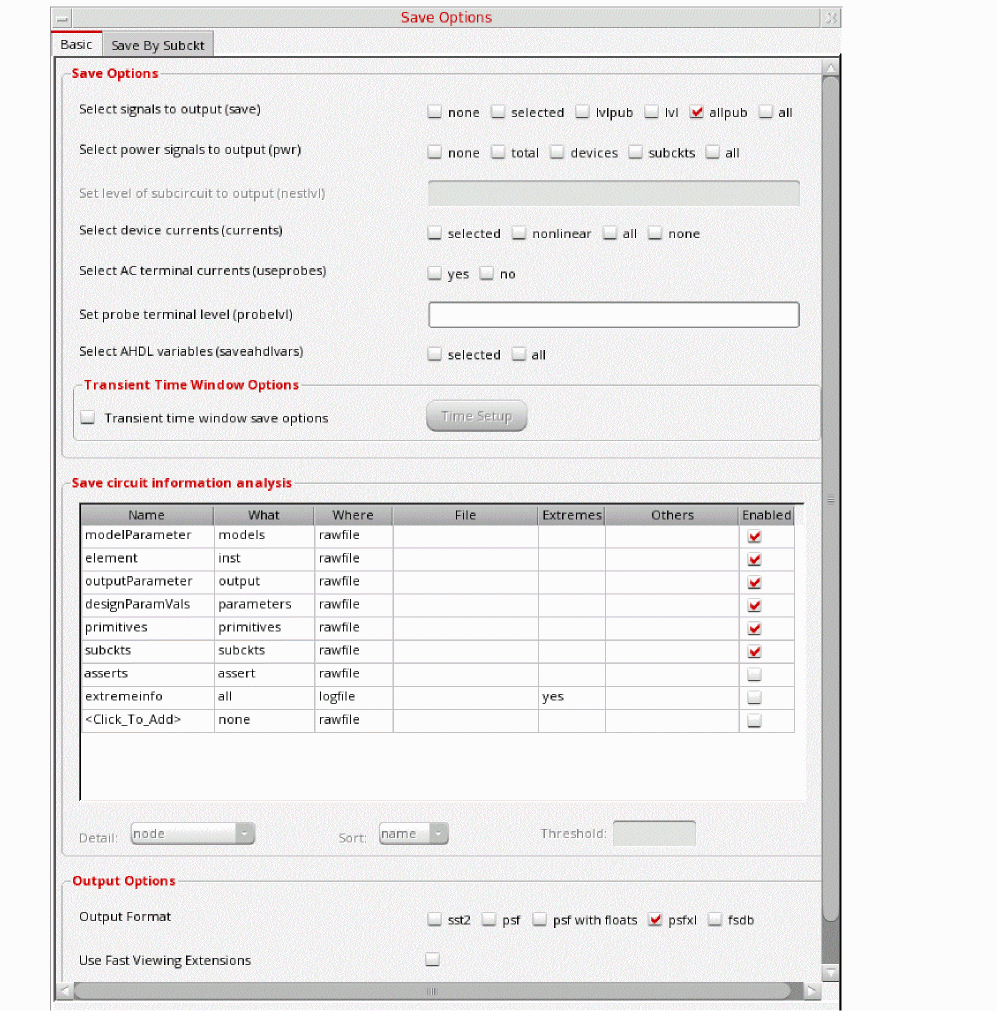Screen dimensions: 997x1011
Task: Disable the modelParameter row Enabled checkbox
Action: click(755, 536)
